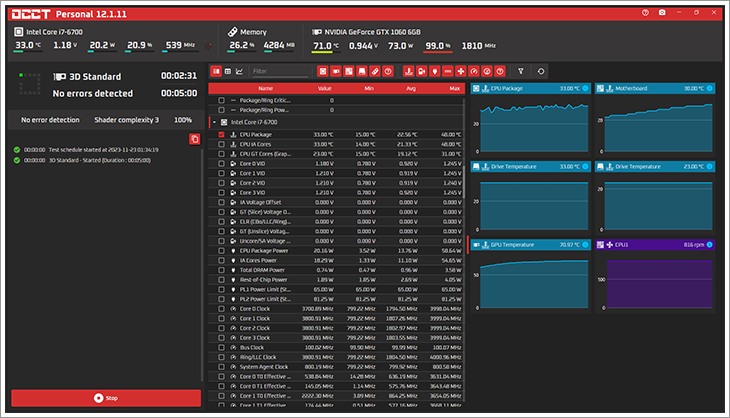Check the Total DRAM Power checkbox

point(222,270)
